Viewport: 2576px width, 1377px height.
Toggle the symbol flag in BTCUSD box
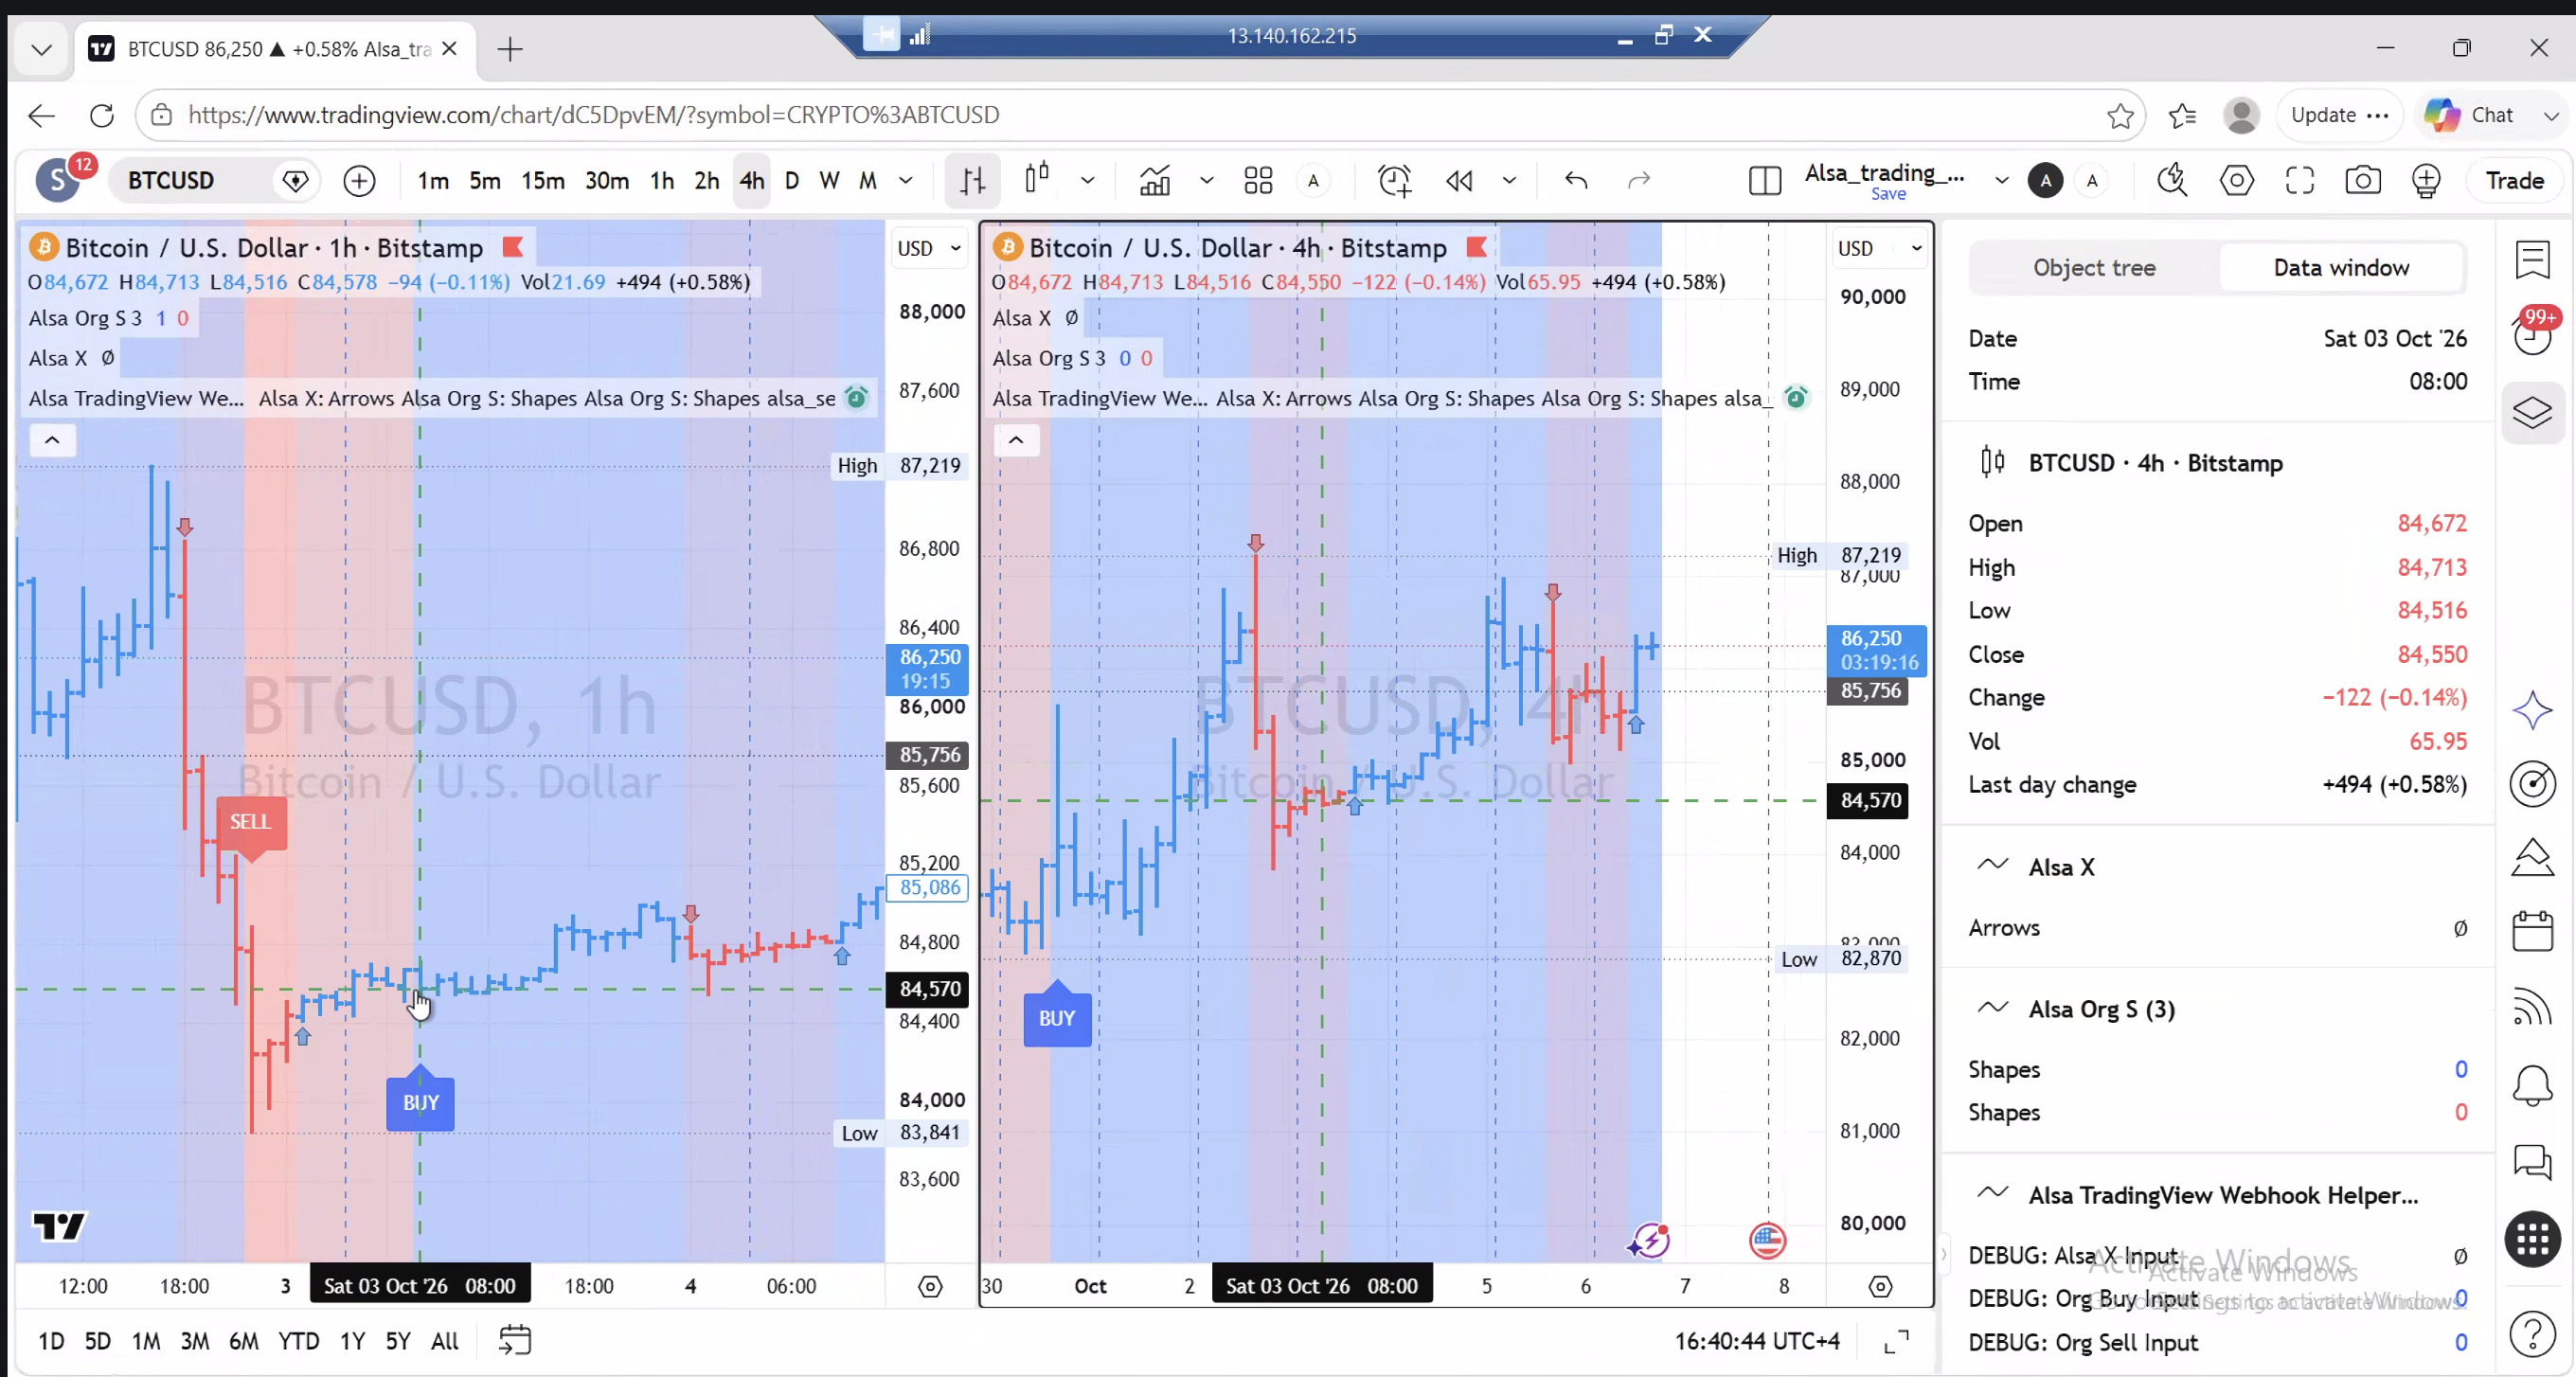pos(295,180)
